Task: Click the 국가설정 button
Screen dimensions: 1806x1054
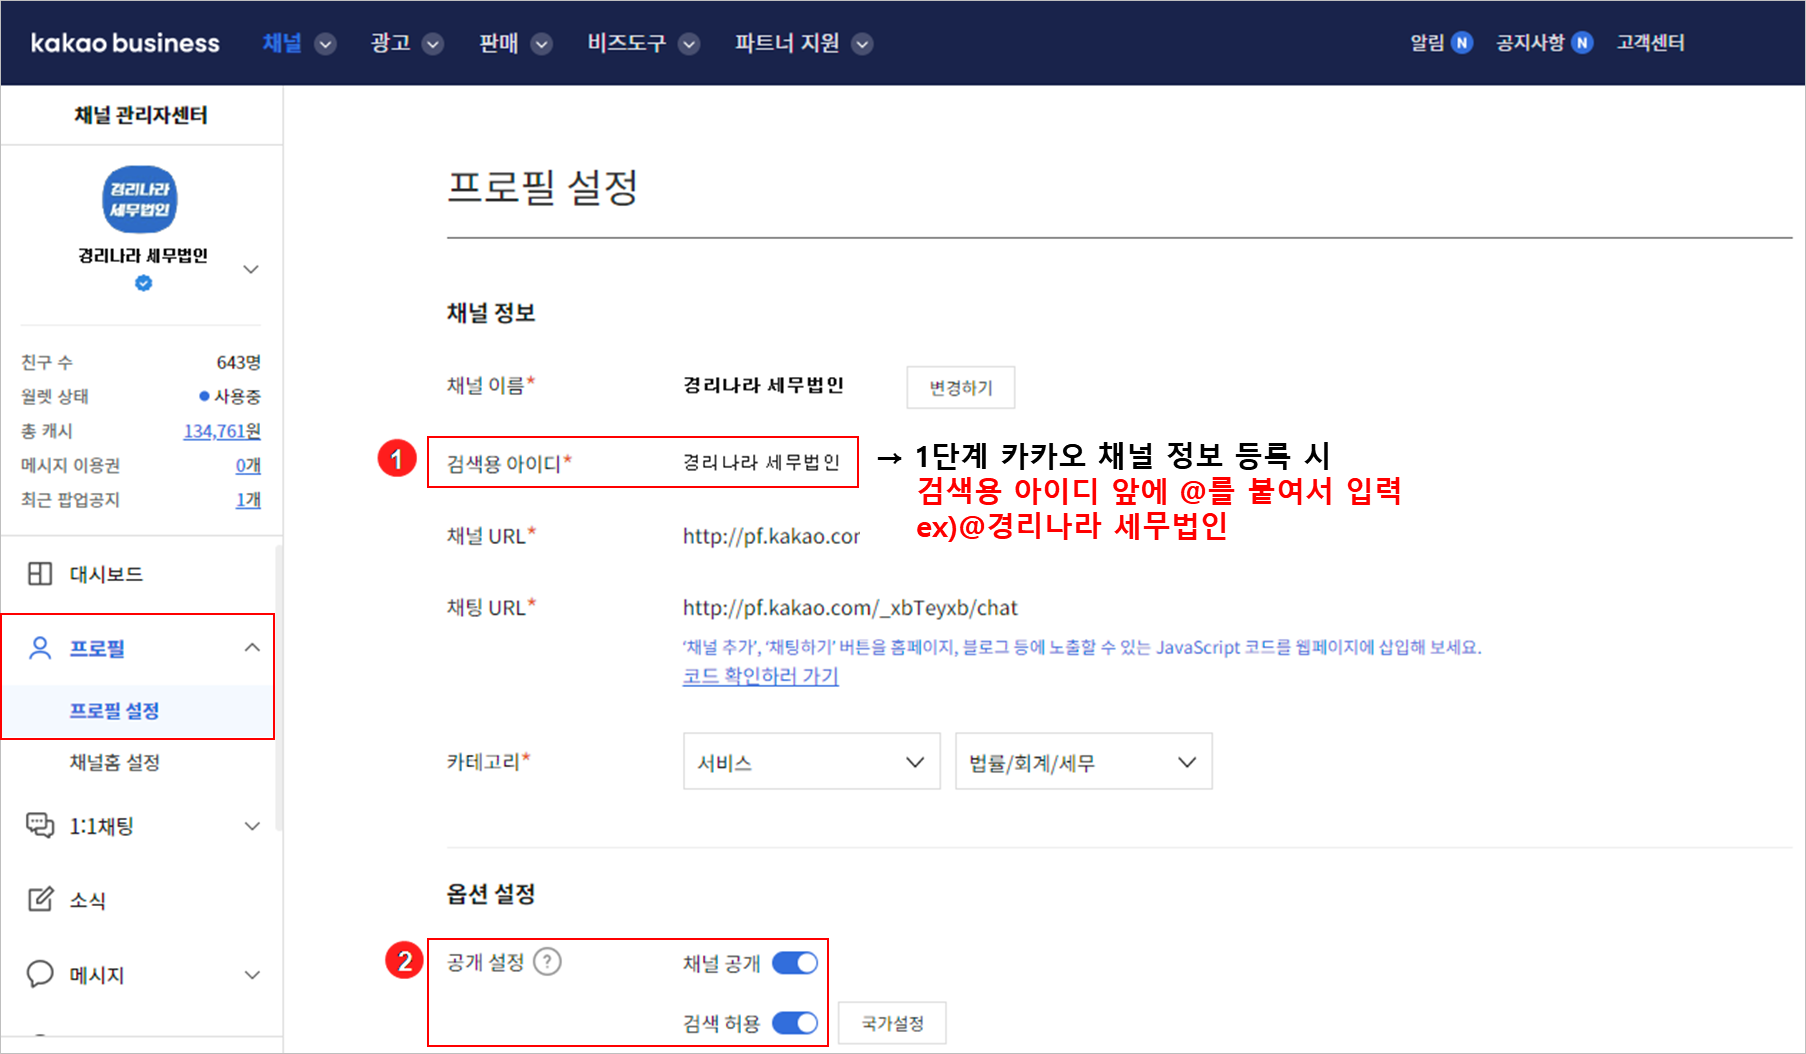Action: click(892, 1023)
